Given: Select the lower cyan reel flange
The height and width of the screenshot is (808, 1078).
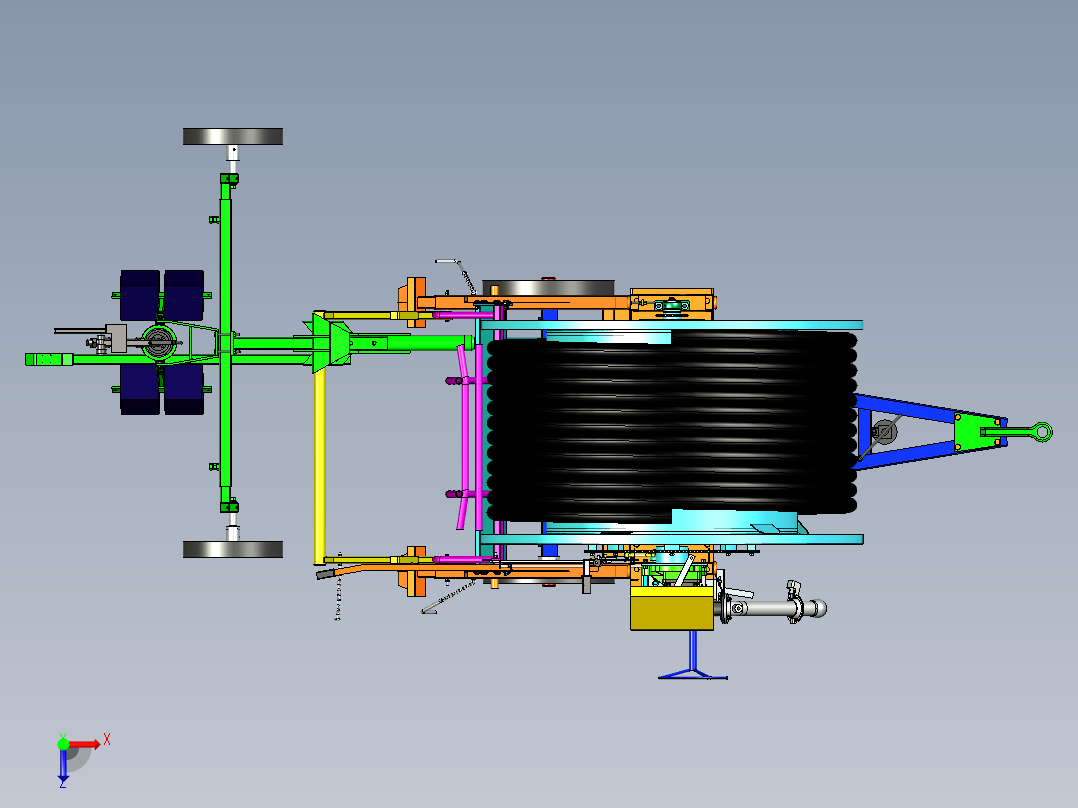Looking at the screenshot, I should pos(672,539).
